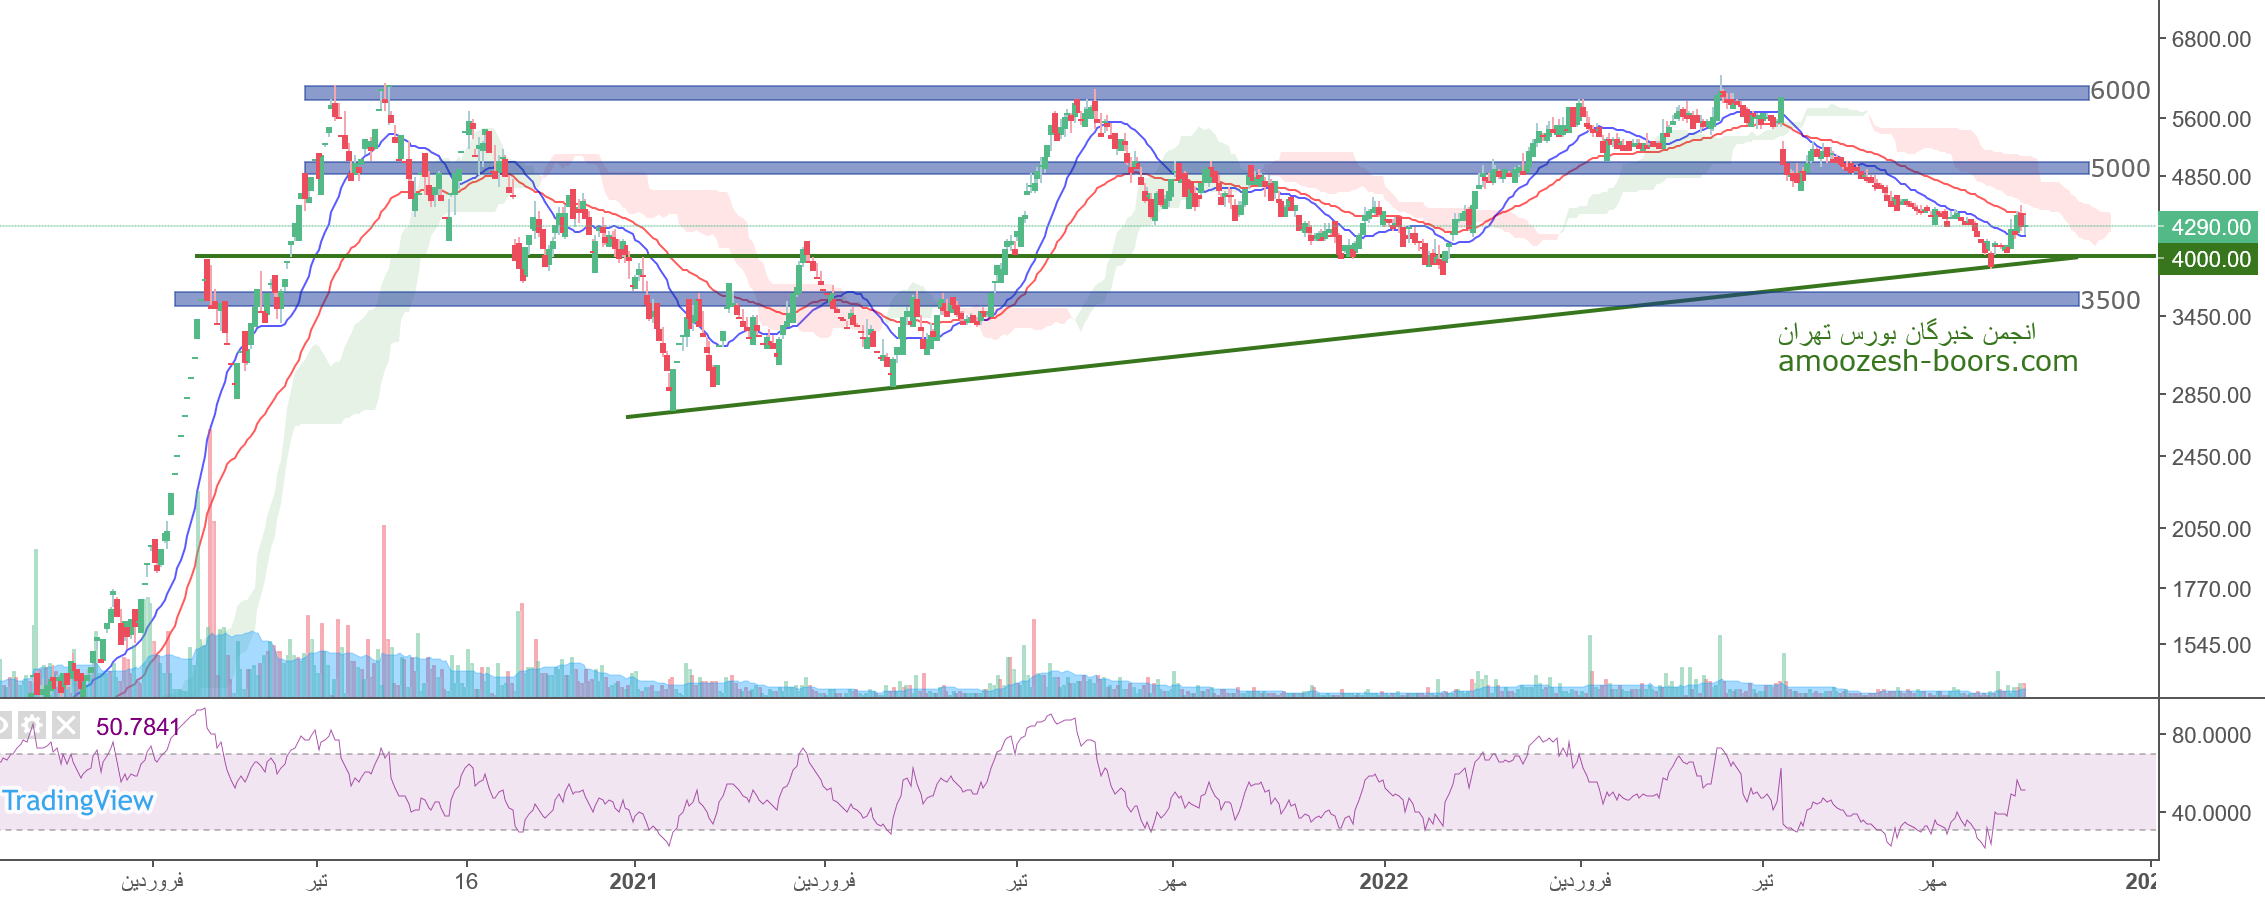This screenshot has height=897, width=2265.
Task: Click the amoozesh-boors.com watermark text
Action: [1927, 361]
